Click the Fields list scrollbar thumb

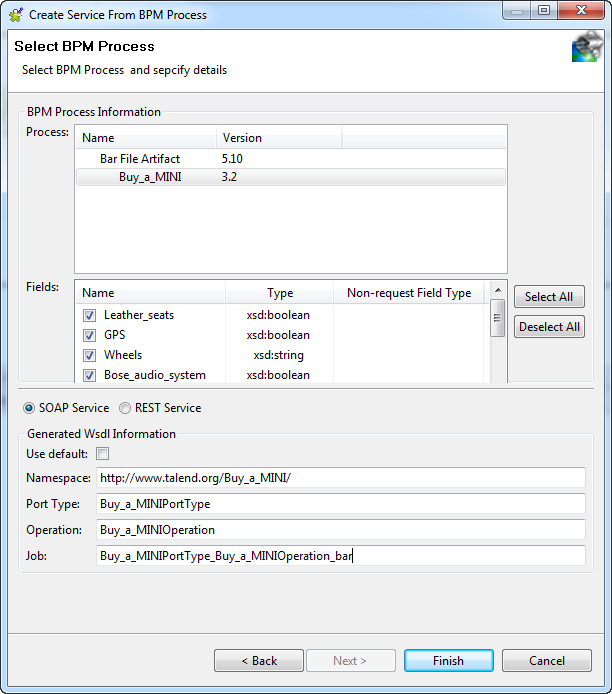point(498,318)
